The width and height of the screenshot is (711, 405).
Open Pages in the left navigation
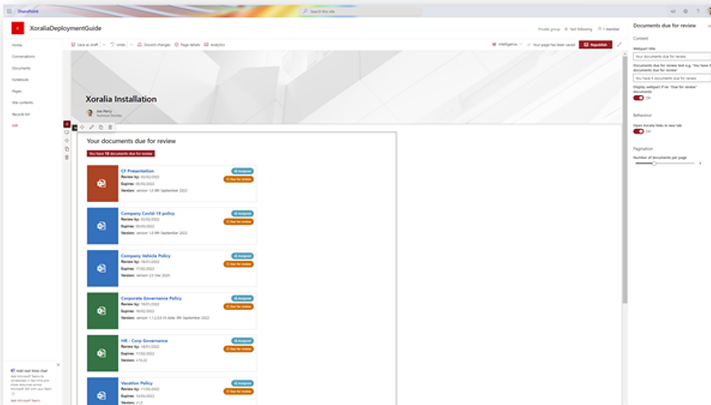[x=16, y=91]
